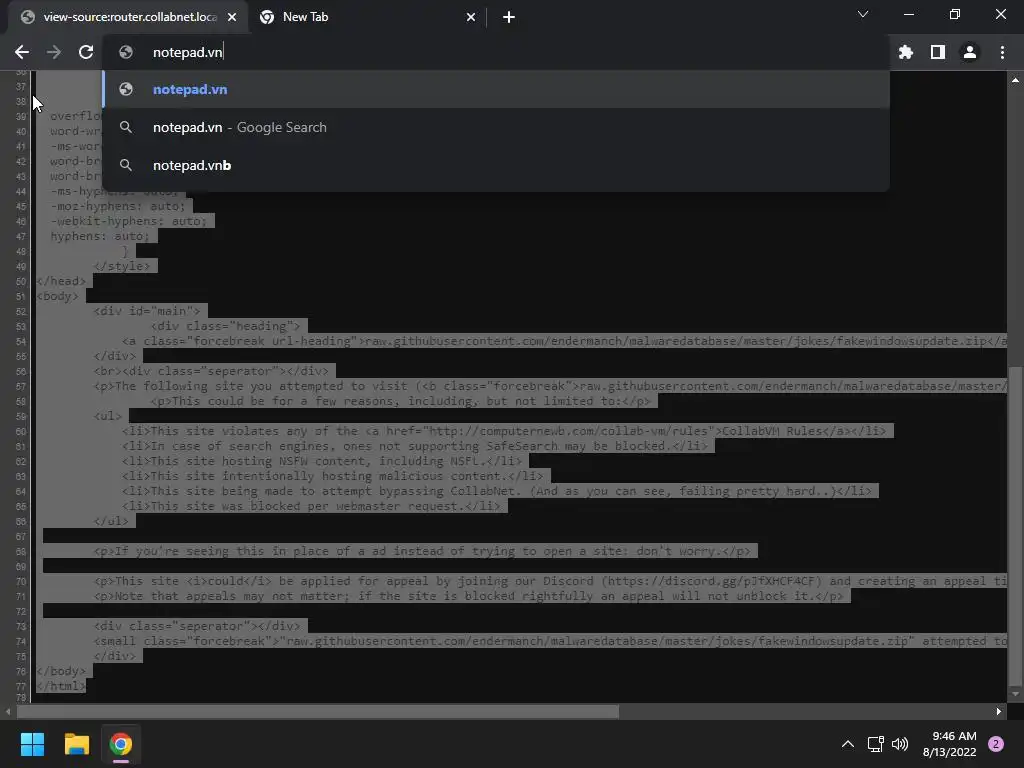The width and height of the screenshot is (1024, 768).
Task: Click line 61 text about SafeSearch engines
Action: pos(415,446)
